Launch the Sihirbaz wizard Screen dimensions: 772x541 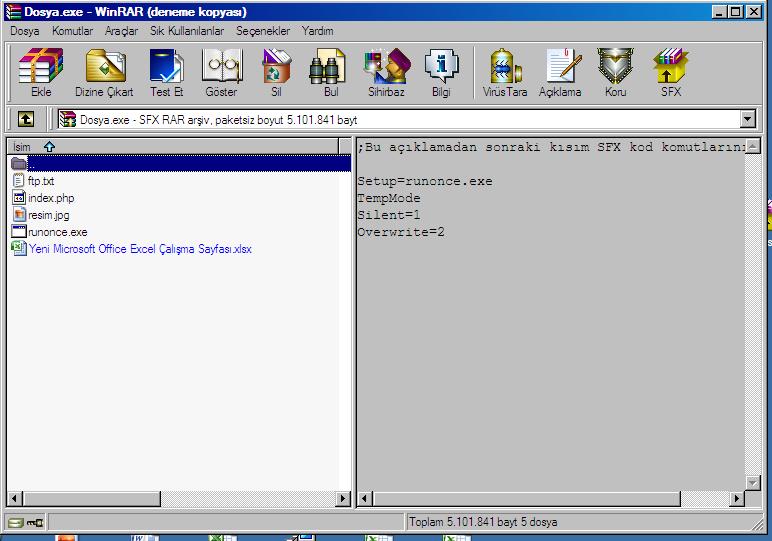[x=386, y=72]
